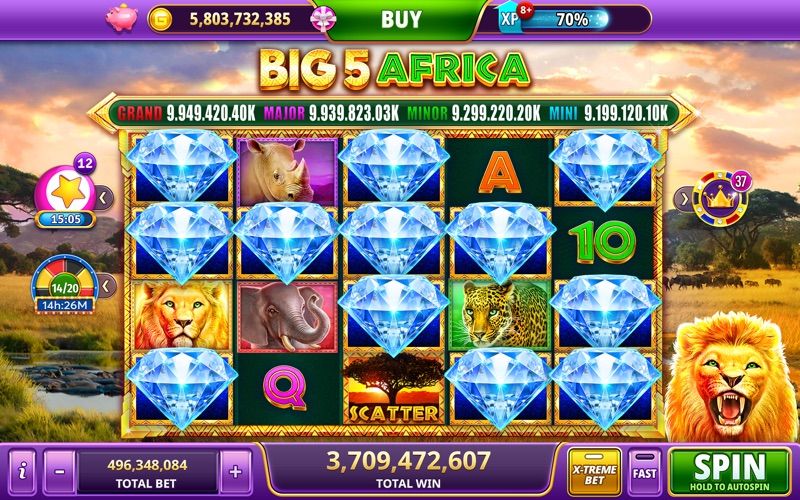Toggle X-TREME BET mode
Screen dimensions: 800x500
[x=594, y=472]
